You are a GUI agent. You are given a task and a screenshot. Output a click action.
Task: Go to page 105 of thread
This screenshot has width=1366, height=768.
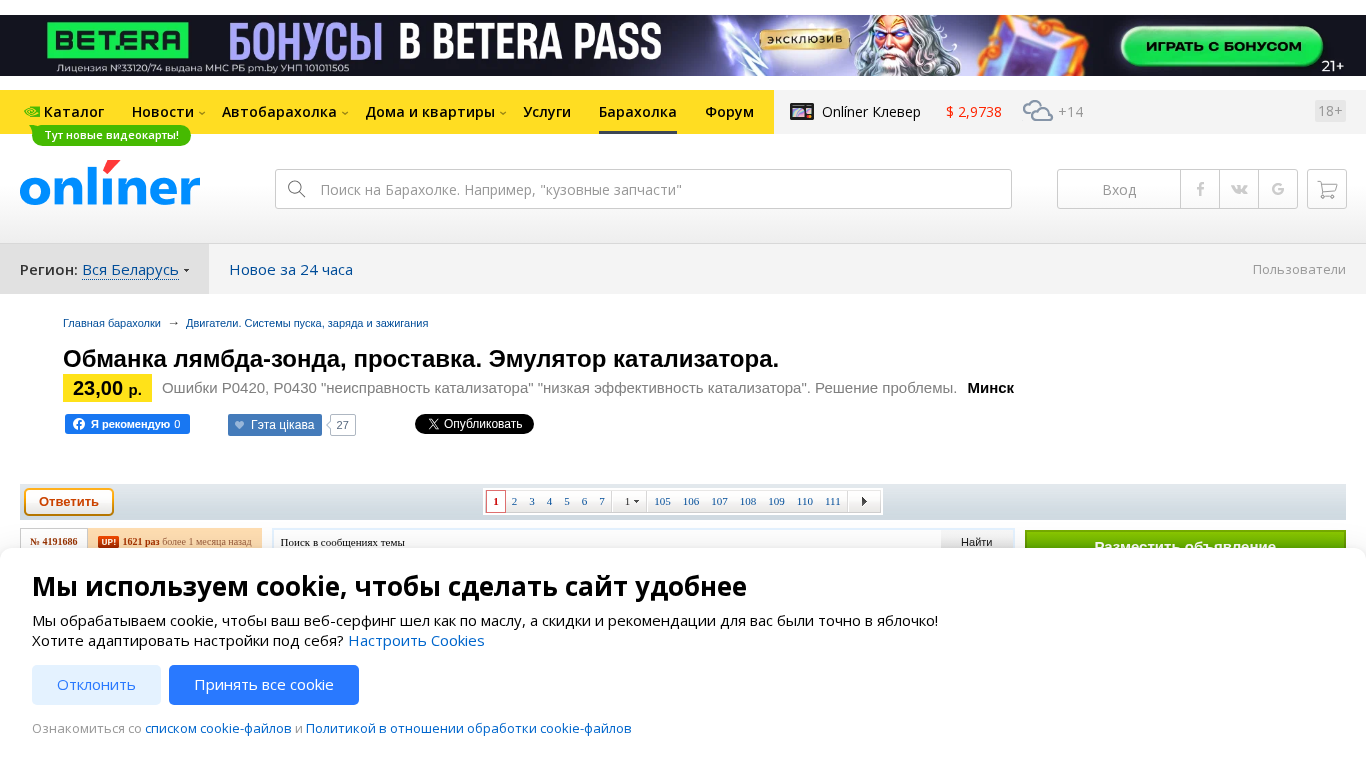point(662,501)
